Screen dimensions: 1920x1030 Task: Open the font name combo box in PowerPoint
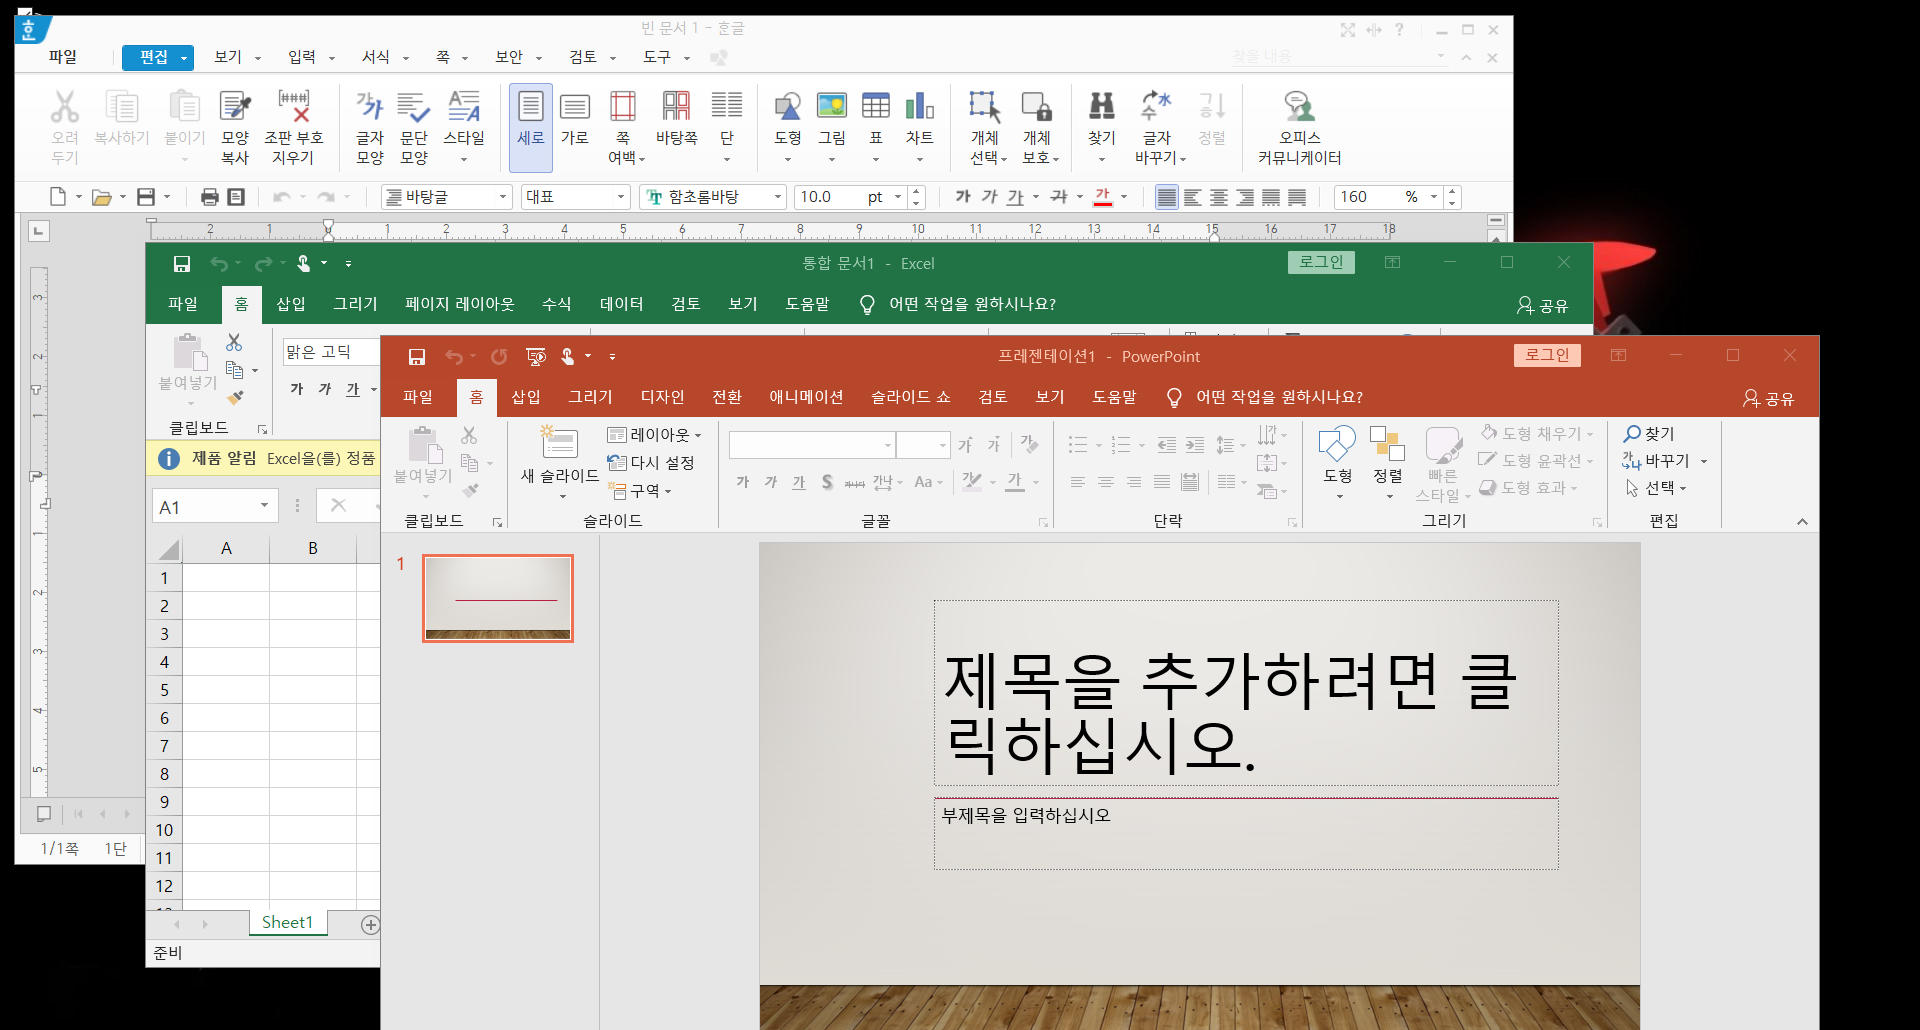click(812, 445)
